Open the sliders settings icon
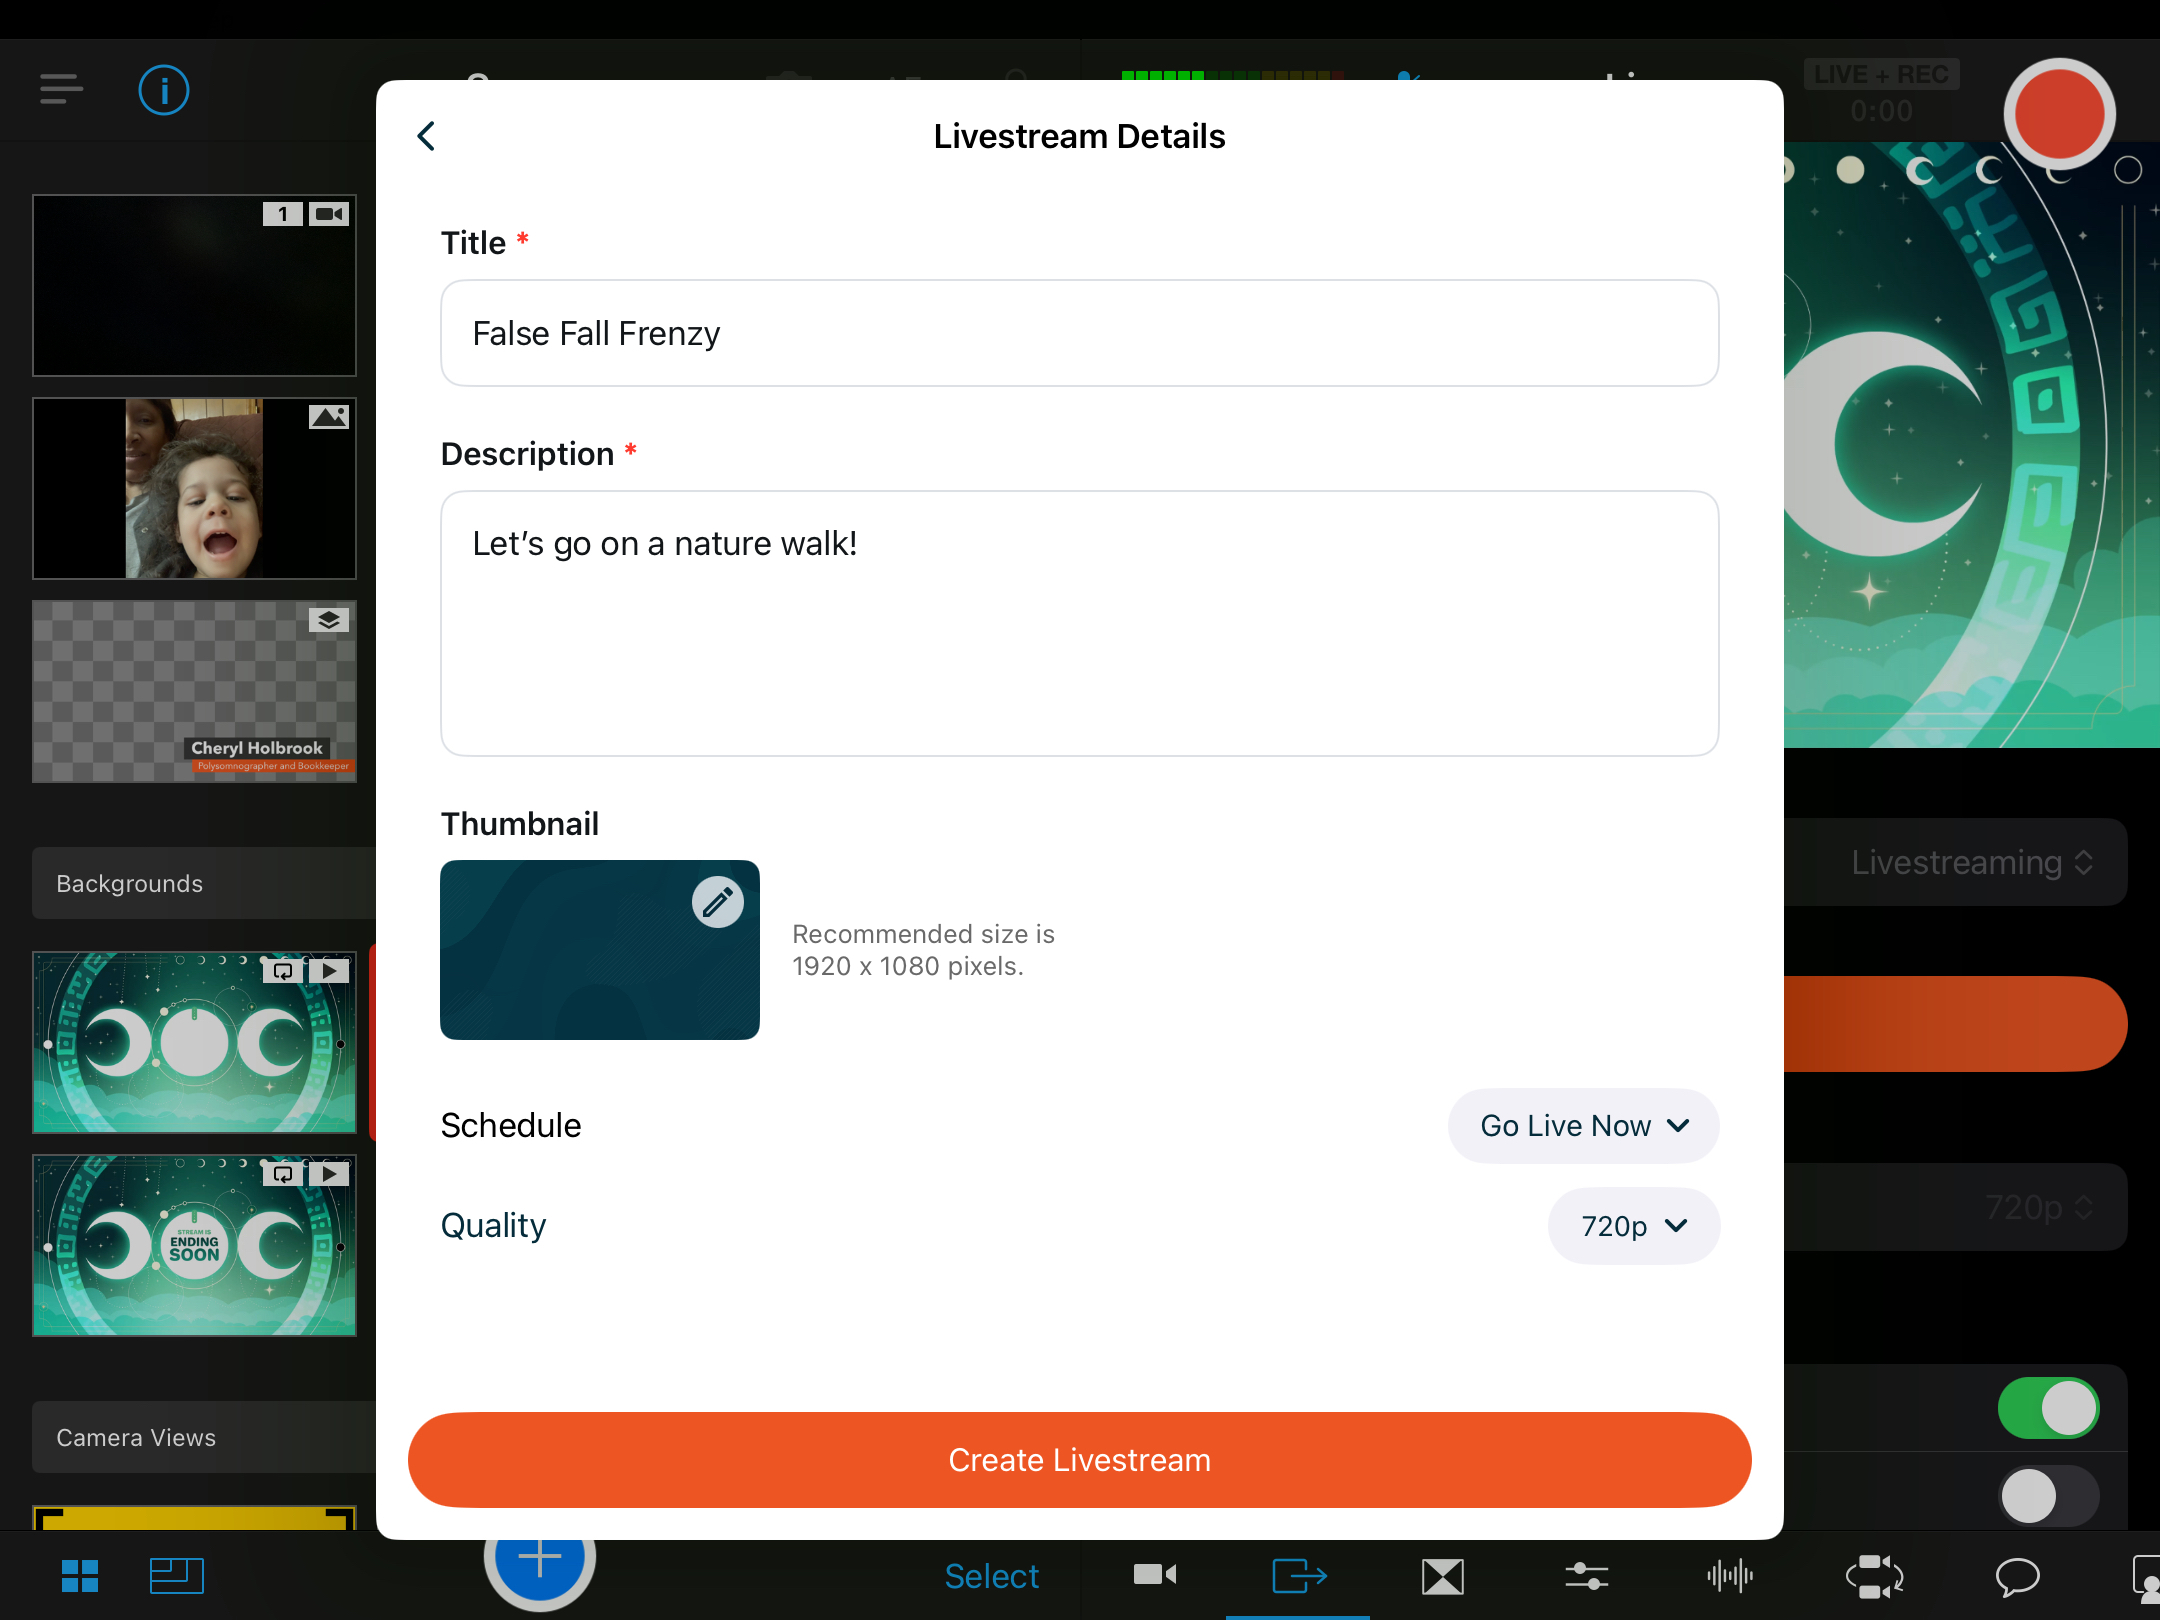 point(1586,1576)
